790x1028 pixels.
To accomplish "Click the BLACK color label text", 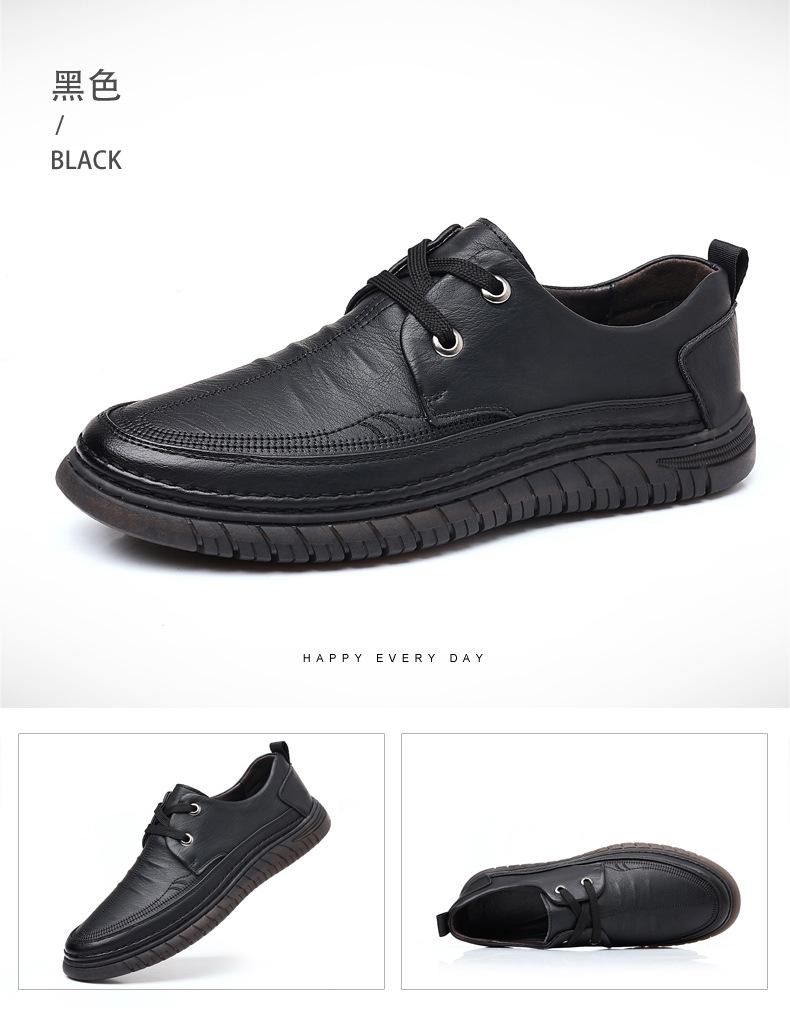I will click(x=86, y=160).
